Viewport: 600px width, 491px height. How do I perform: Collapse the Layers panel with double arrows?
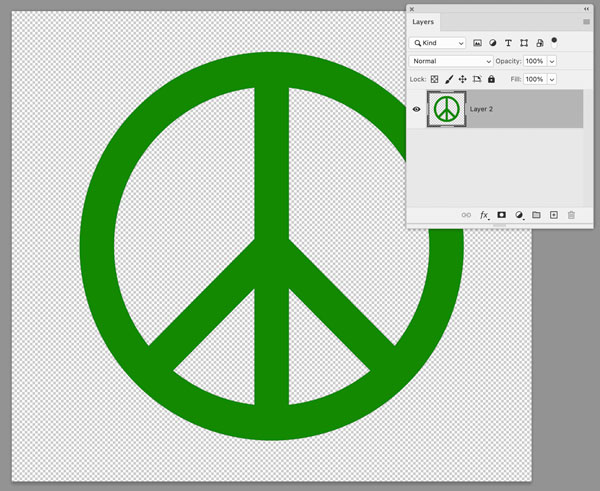point(586,9)
